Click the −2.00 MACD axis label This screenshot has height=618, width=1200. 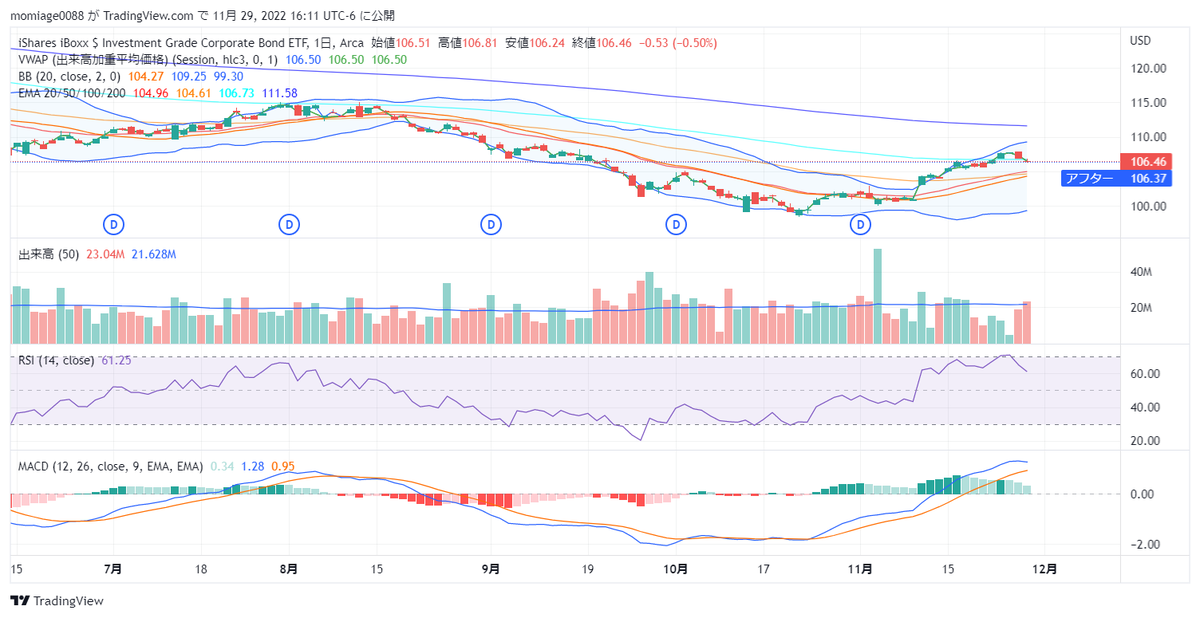tap(1145, 545)
